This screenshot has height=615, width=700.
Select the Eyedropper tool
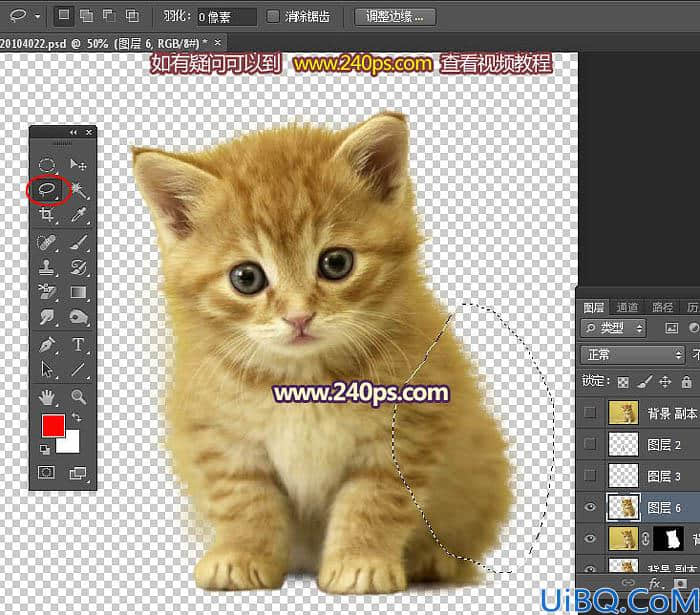(x=79, y=215)
